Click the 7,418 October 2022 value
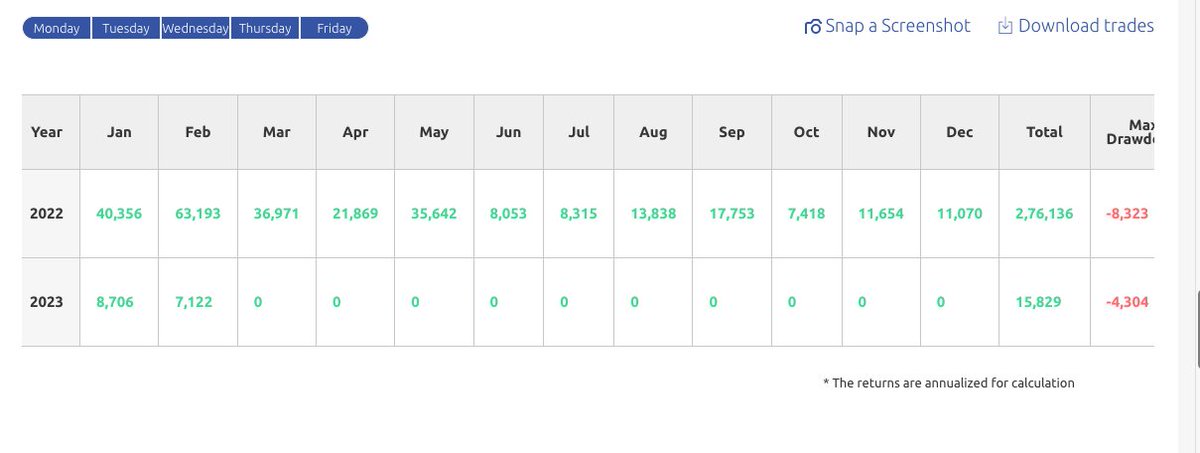This screenshot has width=1200, height=453. coord(806,214)
